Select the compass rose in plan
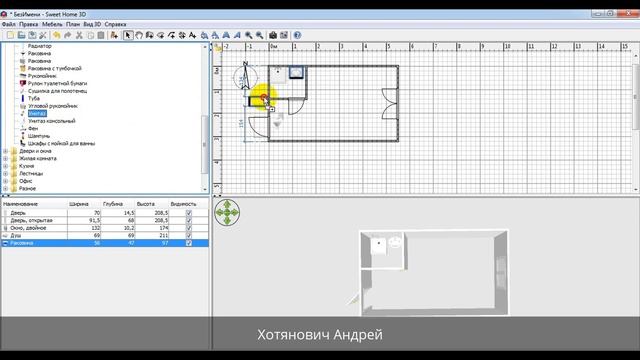This screenshot has width=640, height=360. pos(245,76)
